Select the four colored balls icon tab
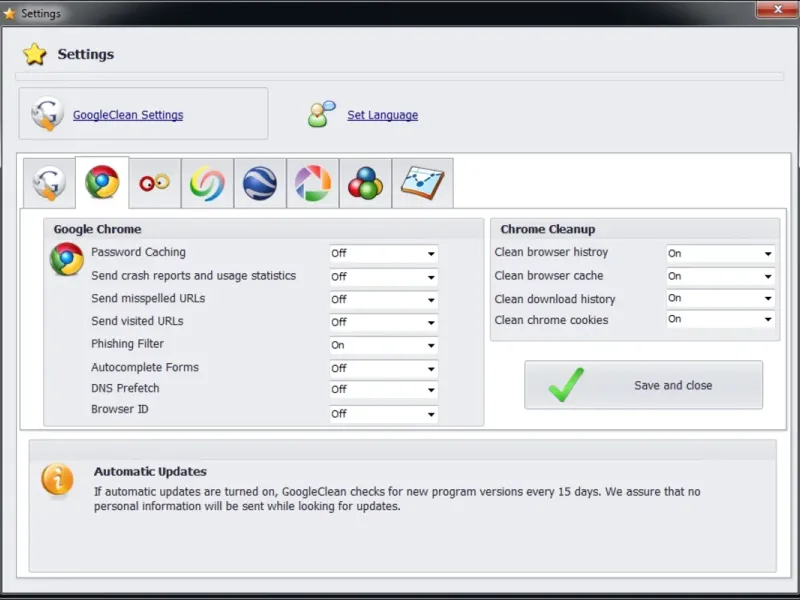 [x=365, y=183]
